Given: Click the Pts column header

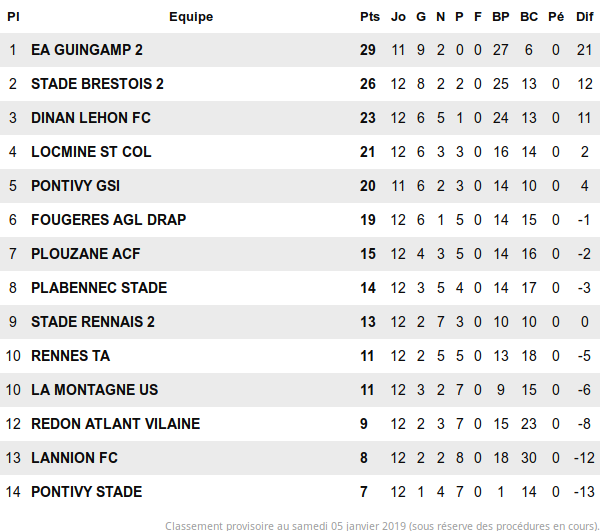Looking at the screenshot, I should (368, 17).
